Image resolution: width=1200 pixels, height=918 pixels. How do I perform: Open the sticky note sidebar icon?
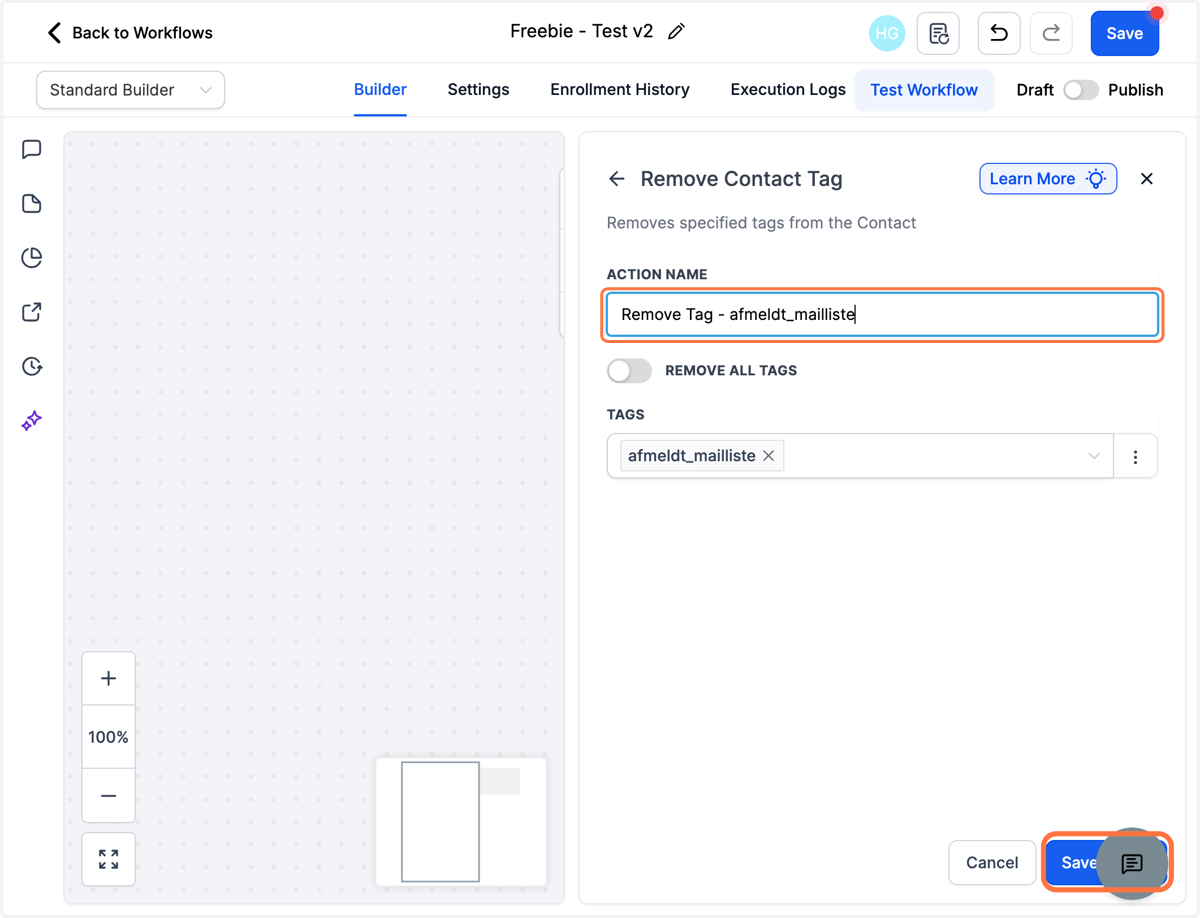[x=32, y=204]
